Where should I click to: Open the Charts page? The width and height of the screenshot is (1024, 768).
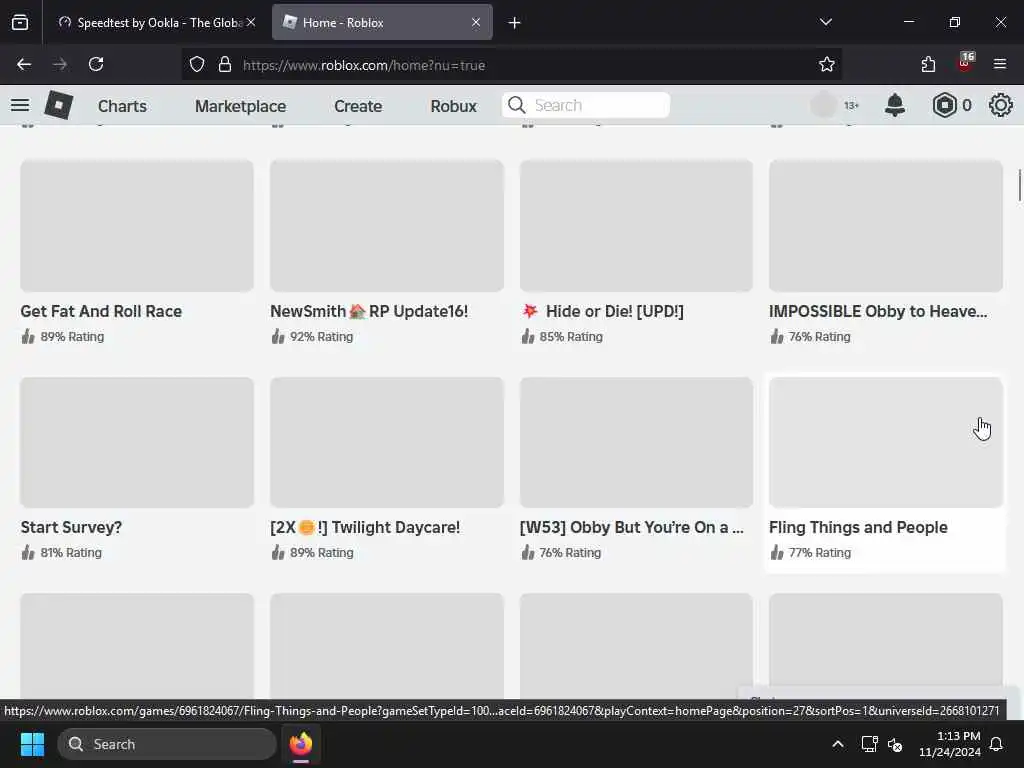[122, 106]
